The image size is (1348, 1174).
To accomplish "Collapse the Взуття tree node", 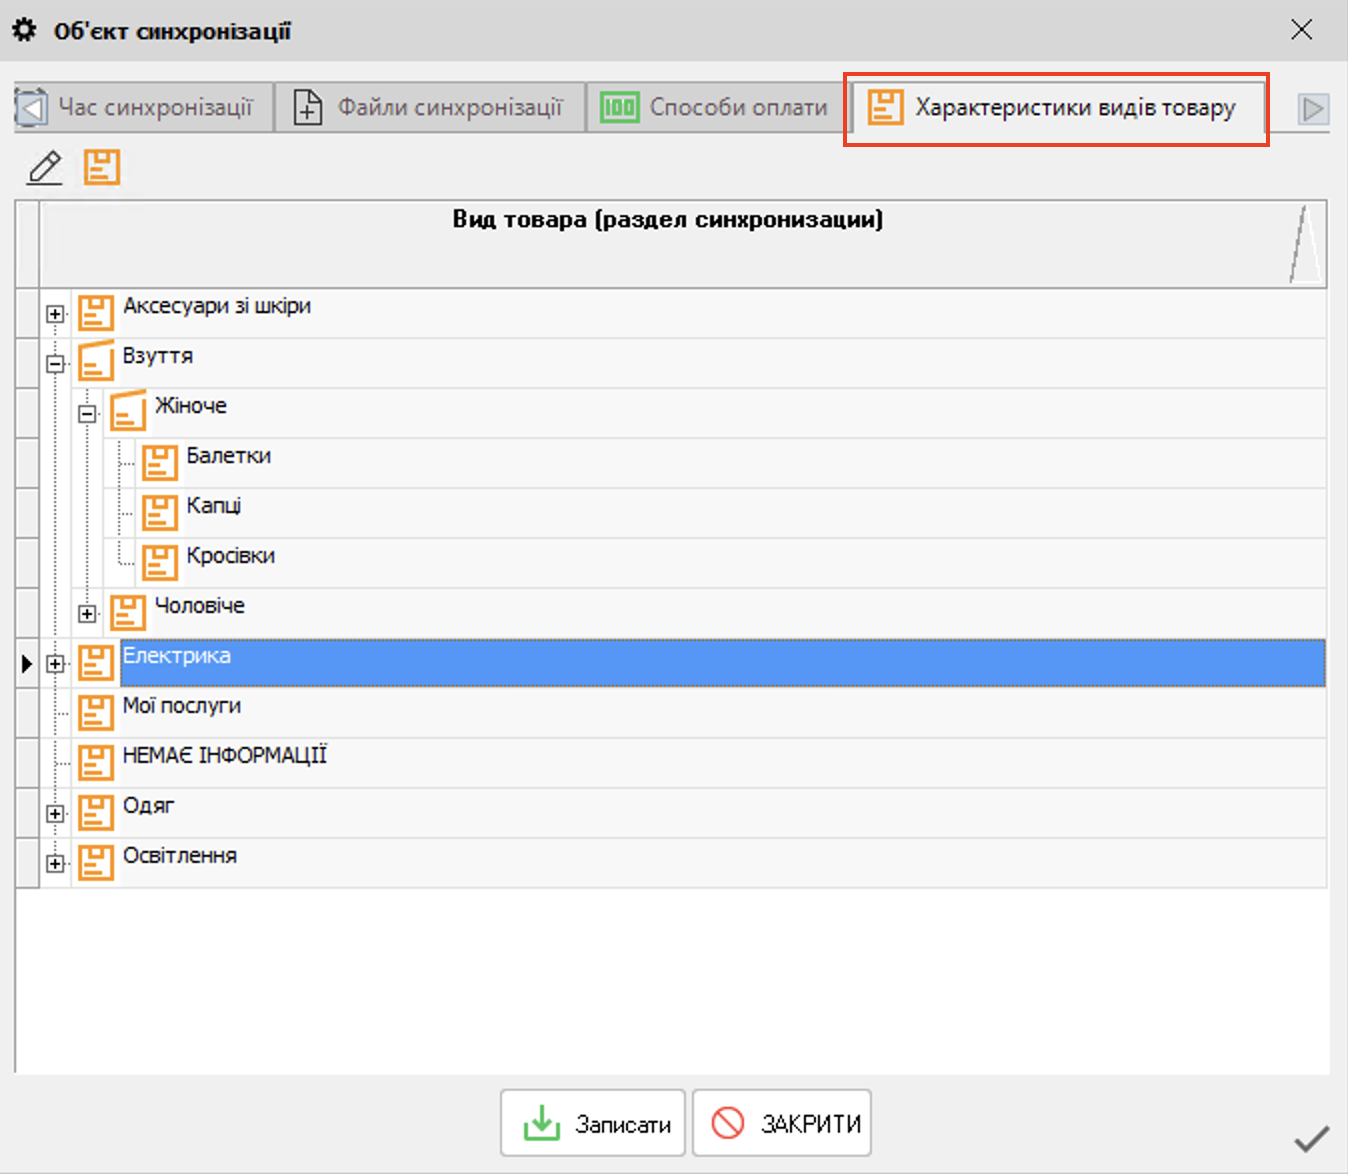I will (x=55, y=364).
